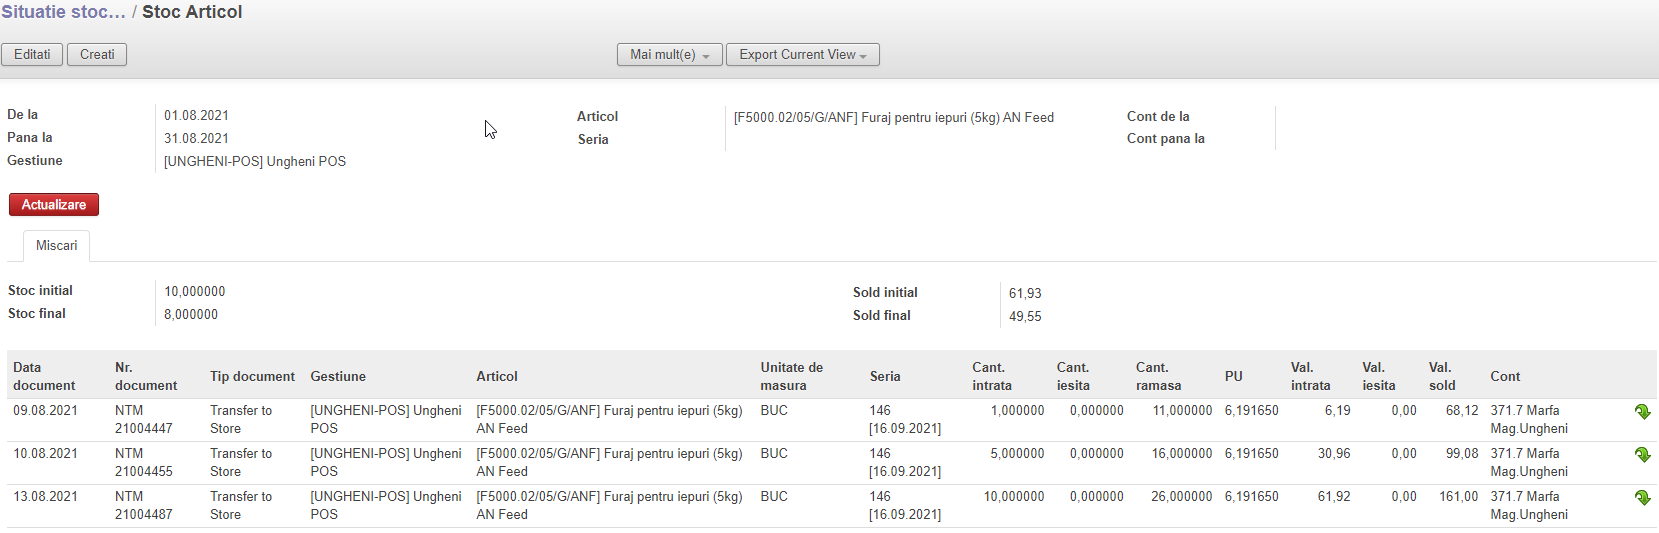Open row with document NTM 21004447
Image resolution: width=1659 pixels, height=533 pixels.
pos(143,419)
